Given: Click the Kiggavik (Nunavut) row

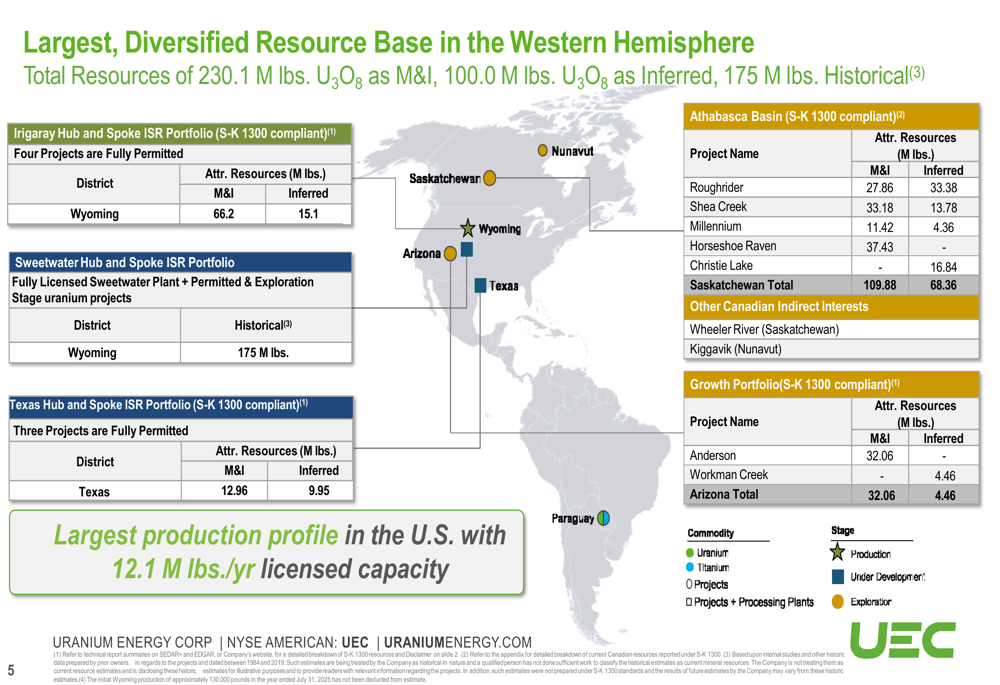Looking at the screenshot, I should tap(832, 349).
